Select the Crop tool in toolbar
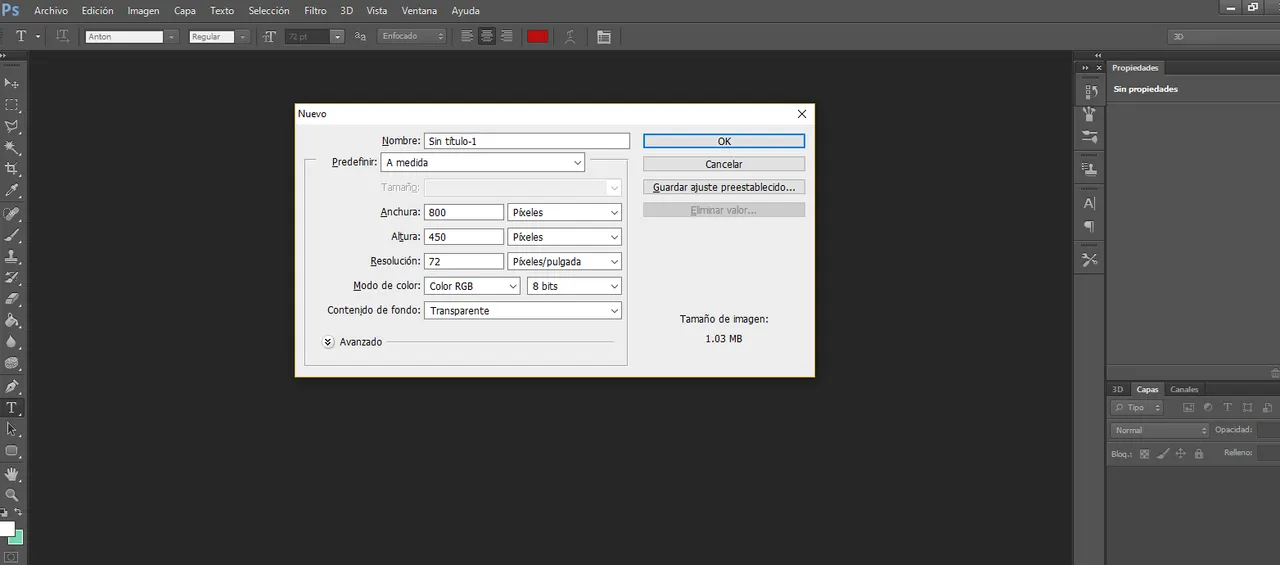1280x565 pixels. (12, 169)
